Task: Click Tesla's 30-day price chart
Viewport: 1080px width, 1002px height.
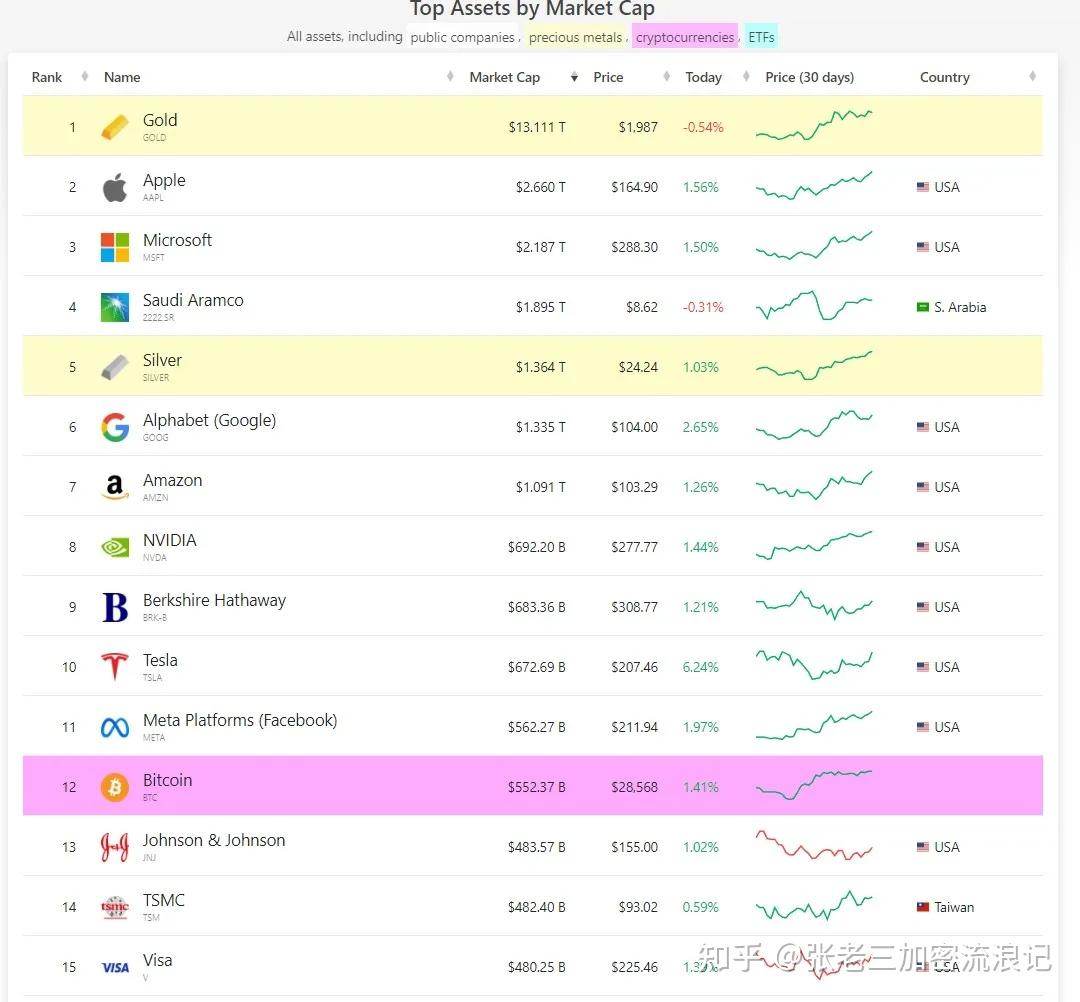Action: [814, 665]
